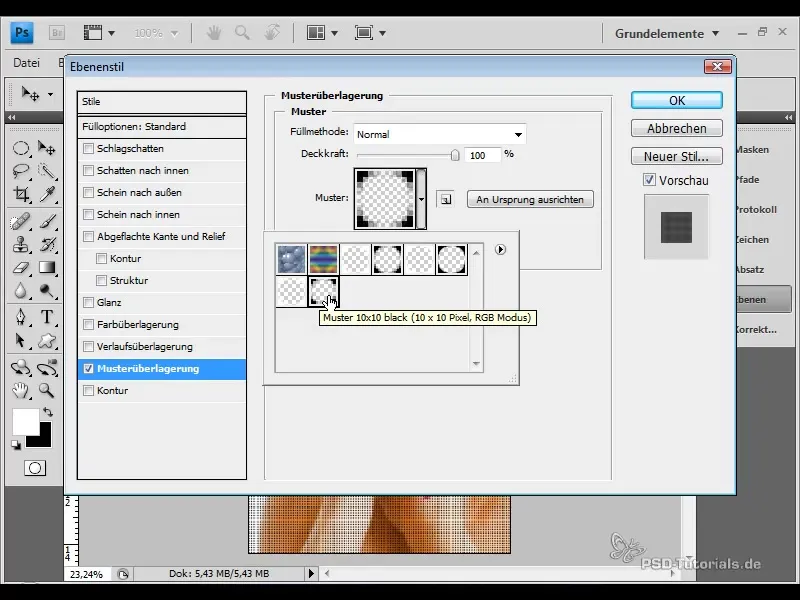This screenshot has height=600, width=800.
Task: Select the 3D Rotate tool
Action: [x=21, y=367]
